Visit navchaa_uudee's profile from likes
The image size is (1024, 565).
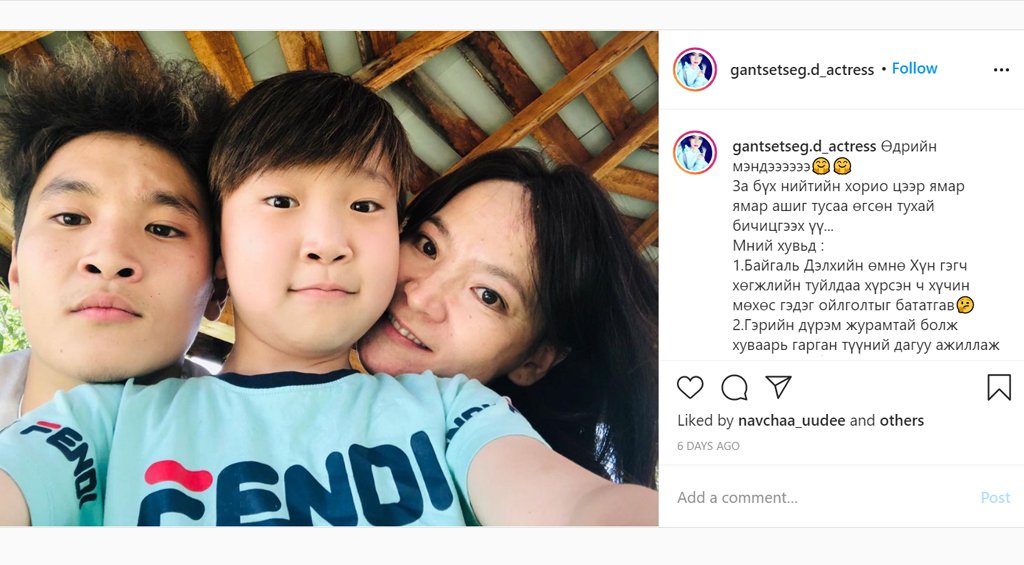coord(792,421)
